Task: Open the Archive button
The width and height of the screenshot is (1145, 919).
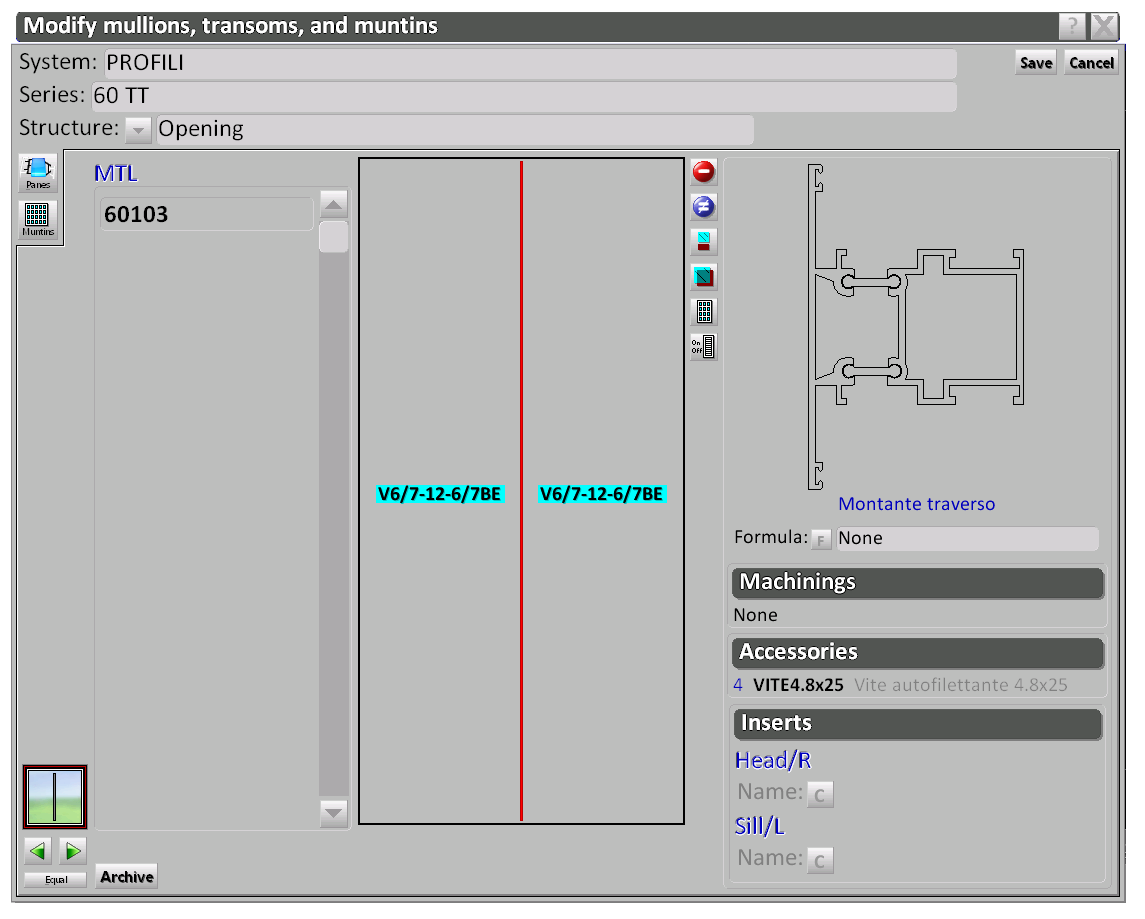Action: [x=127, y=877]
